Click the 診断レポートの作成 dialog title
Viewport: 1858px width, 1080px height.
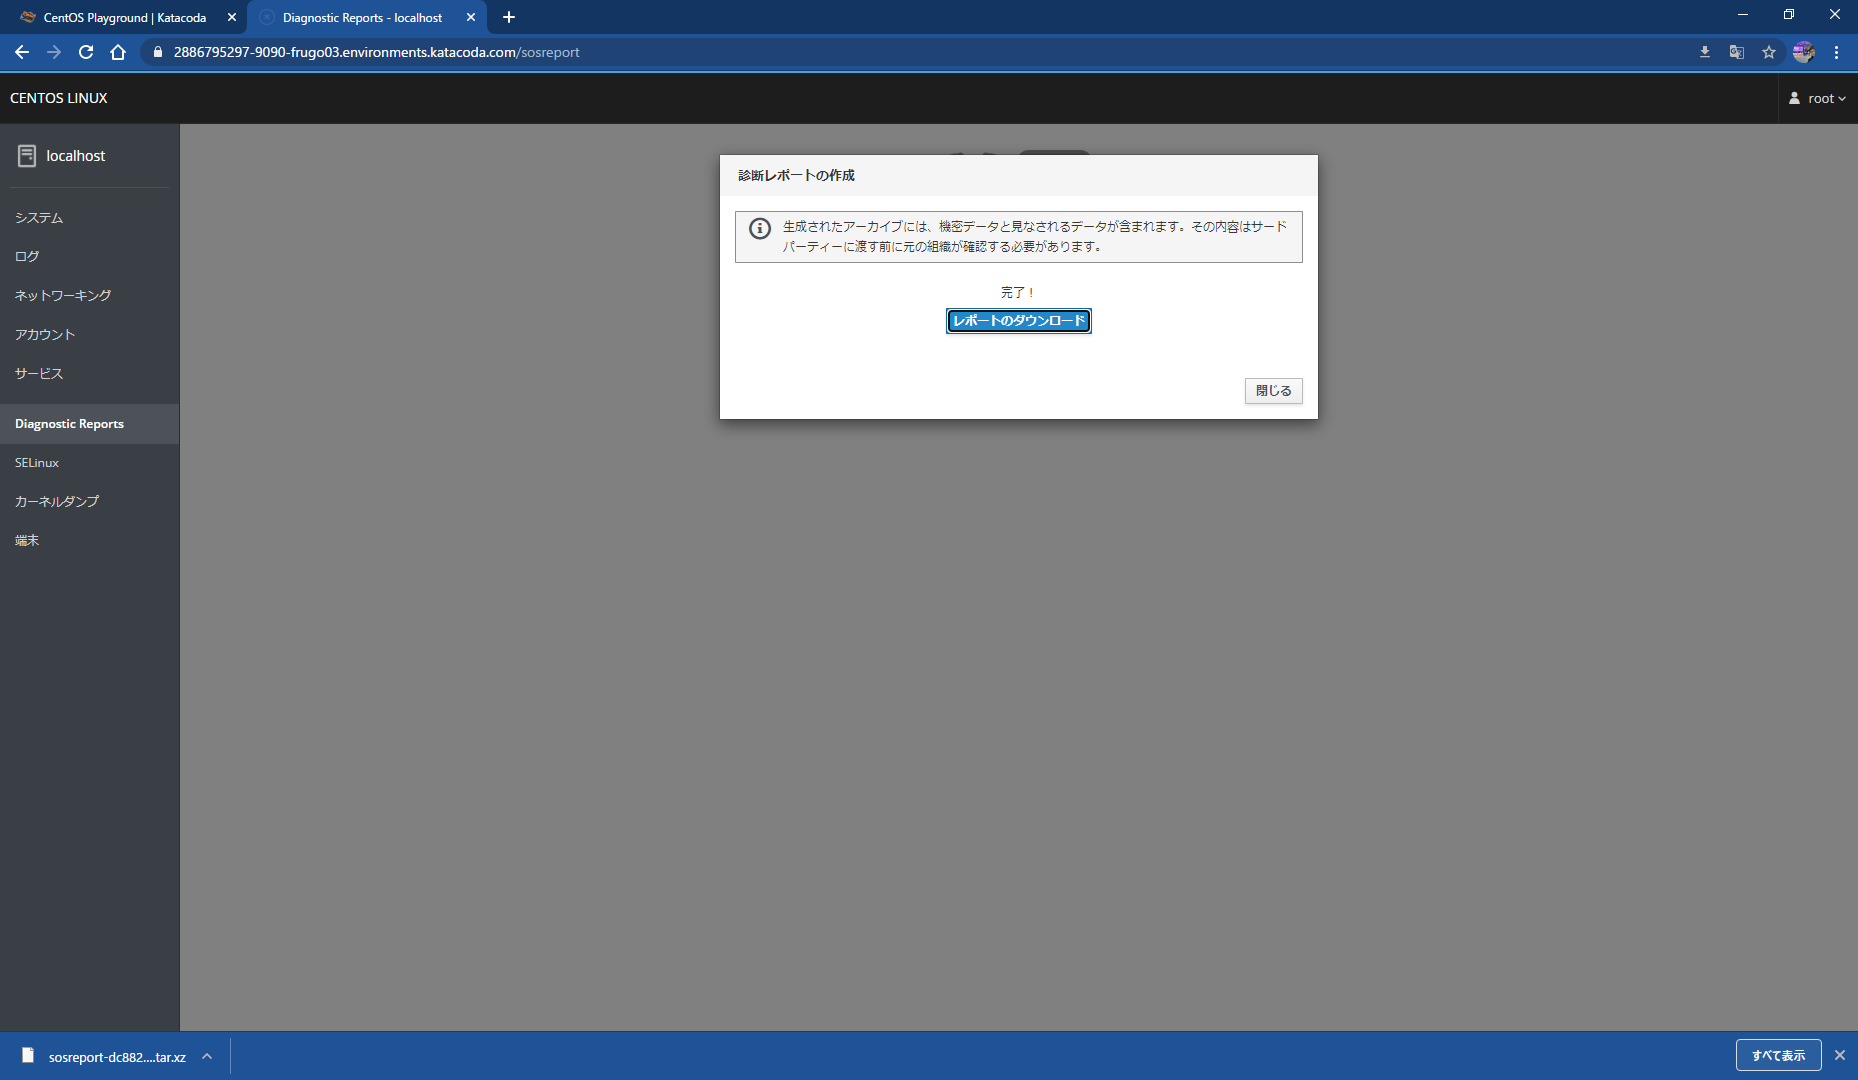pyautogui.click(x=797, y=176)
